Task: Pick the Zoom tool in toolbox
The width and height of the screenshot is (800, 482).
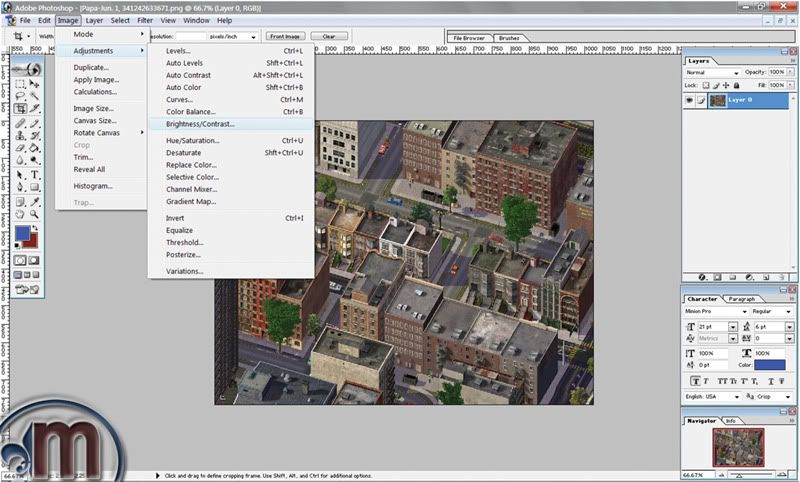Action: 35,213
